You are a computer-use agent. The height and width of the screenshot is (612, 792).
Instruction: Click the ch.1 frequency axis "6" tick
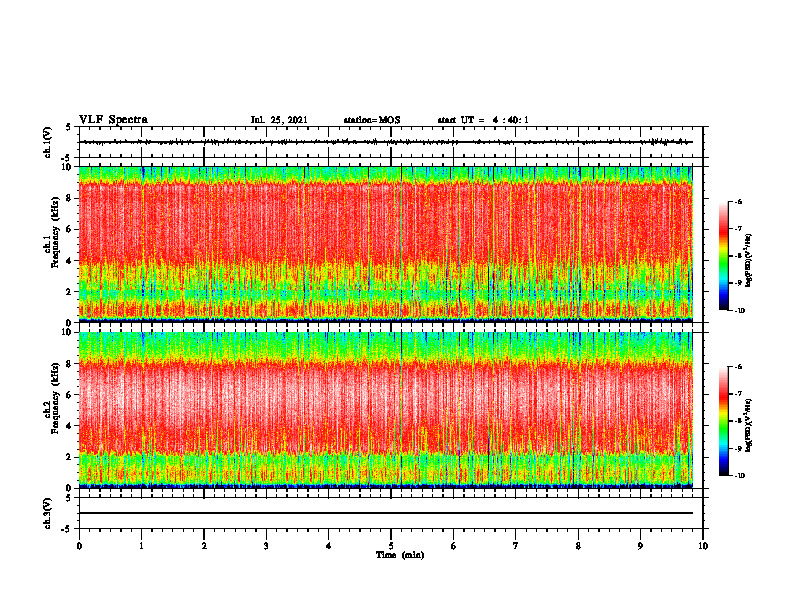click(70, 229)
